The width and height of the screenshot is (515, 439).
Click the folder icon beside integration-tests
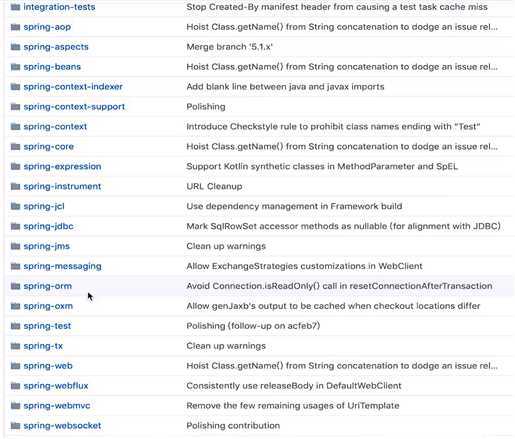point(15,7)
